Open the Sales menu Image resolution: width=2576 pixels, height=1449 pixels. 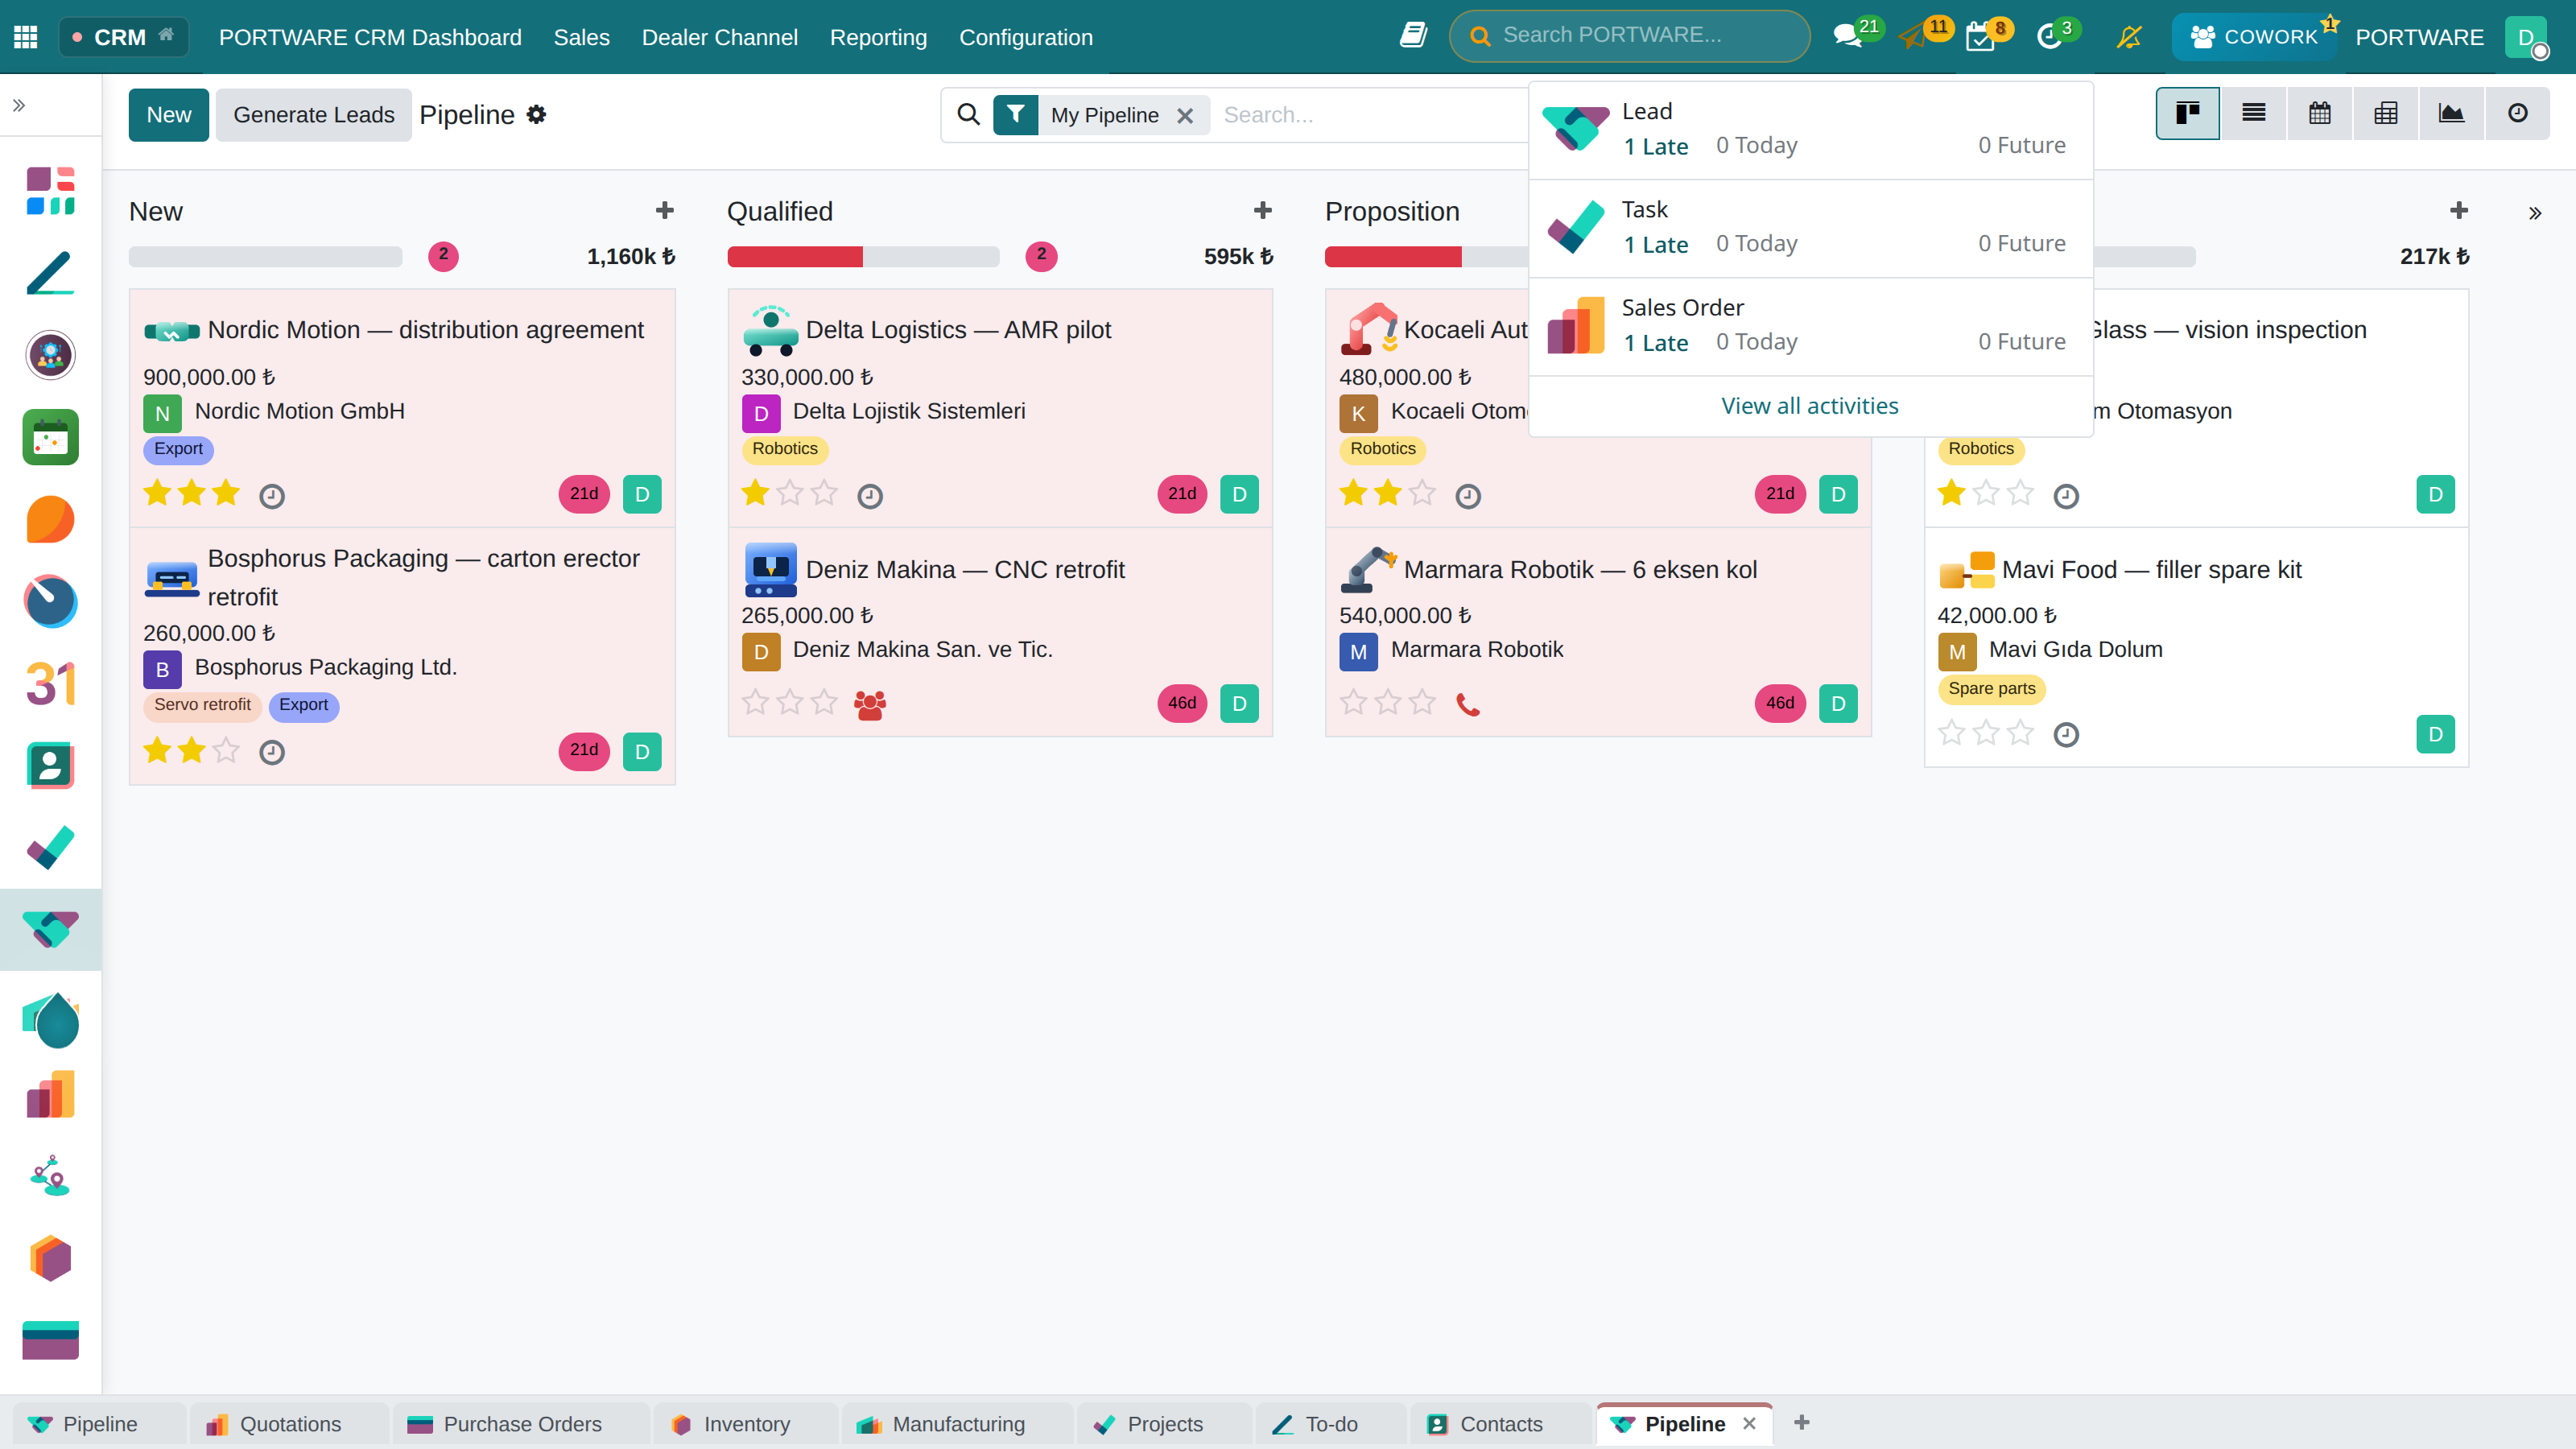(x=581, y=37)
